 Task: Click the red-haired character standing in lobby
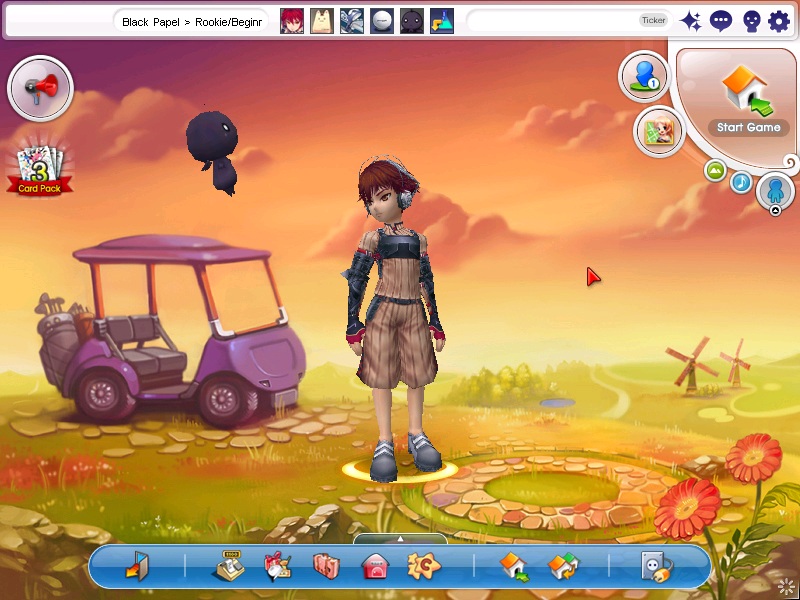point(396,318)
